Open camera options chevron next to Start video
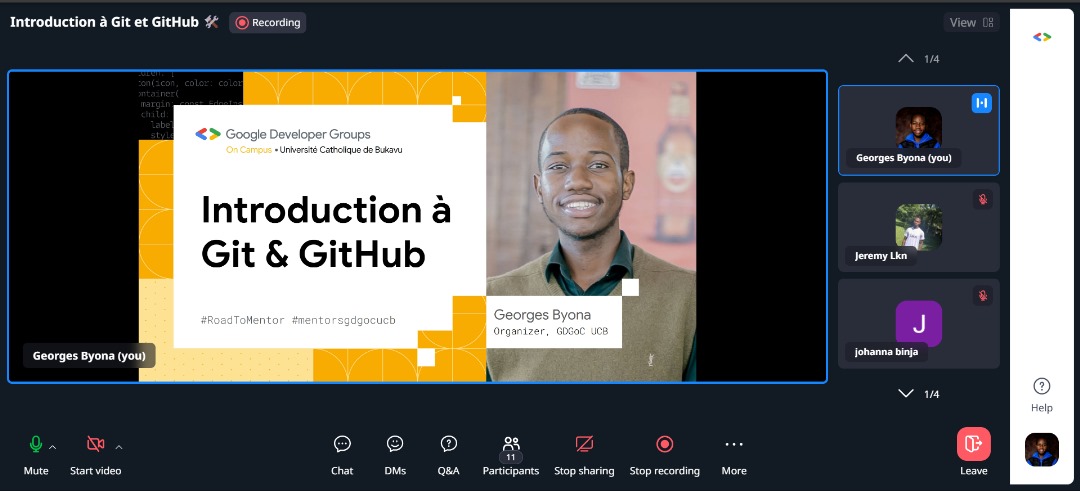The image size is (1080, 491). pos(118,447)
